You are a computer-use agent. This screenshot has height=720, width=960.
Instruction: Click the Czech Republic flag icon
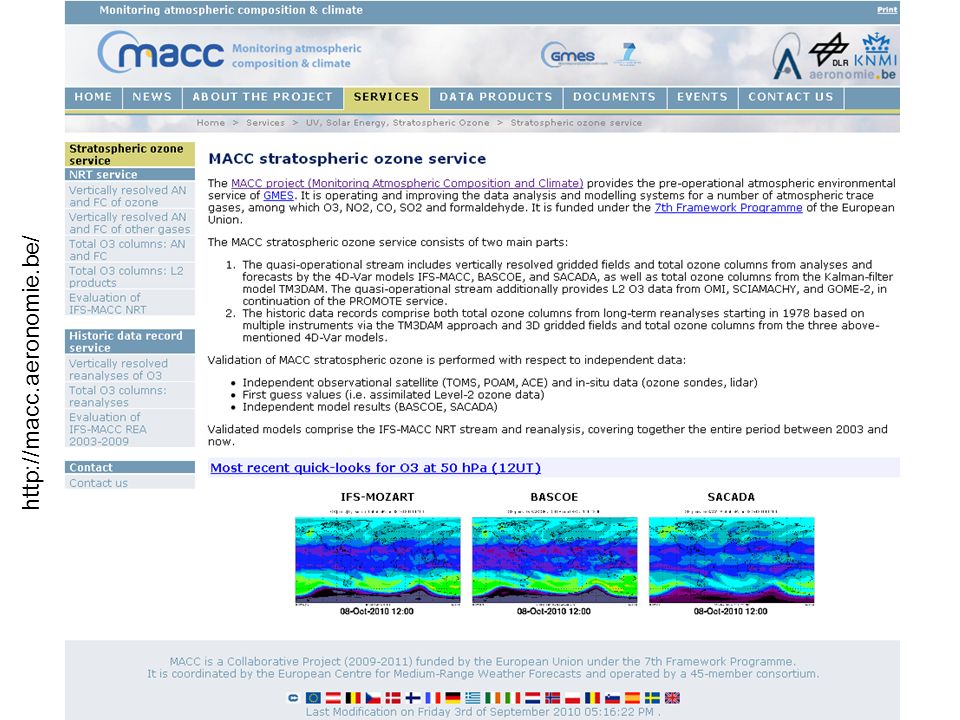pos(373,698)
